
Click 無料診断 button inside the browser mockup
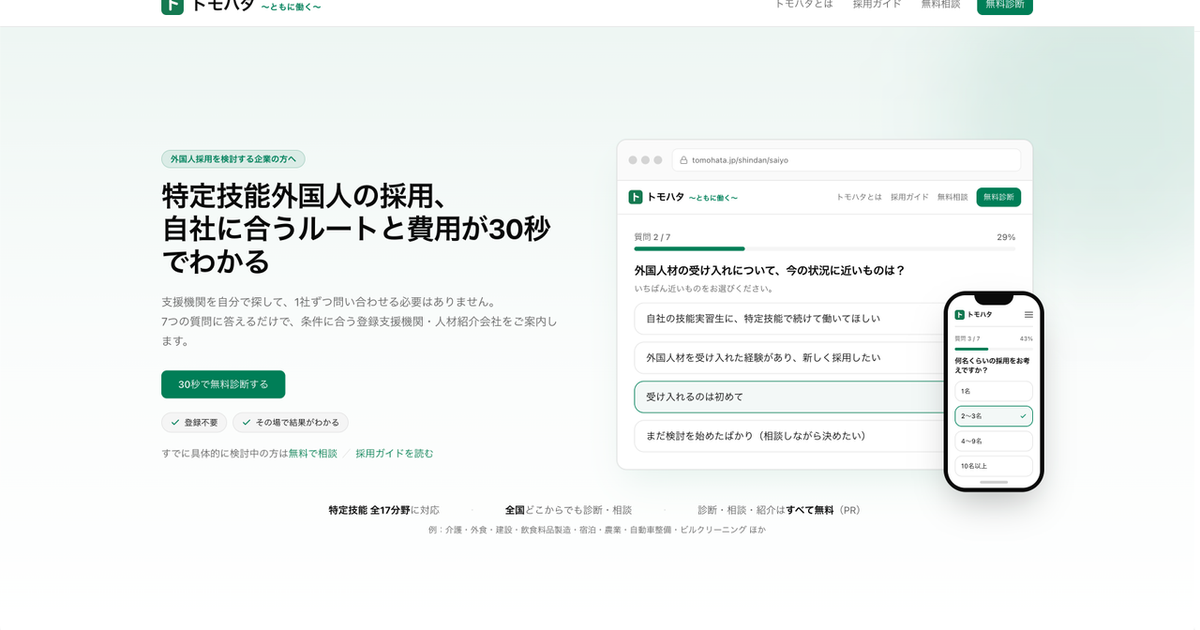coord(998,197)
